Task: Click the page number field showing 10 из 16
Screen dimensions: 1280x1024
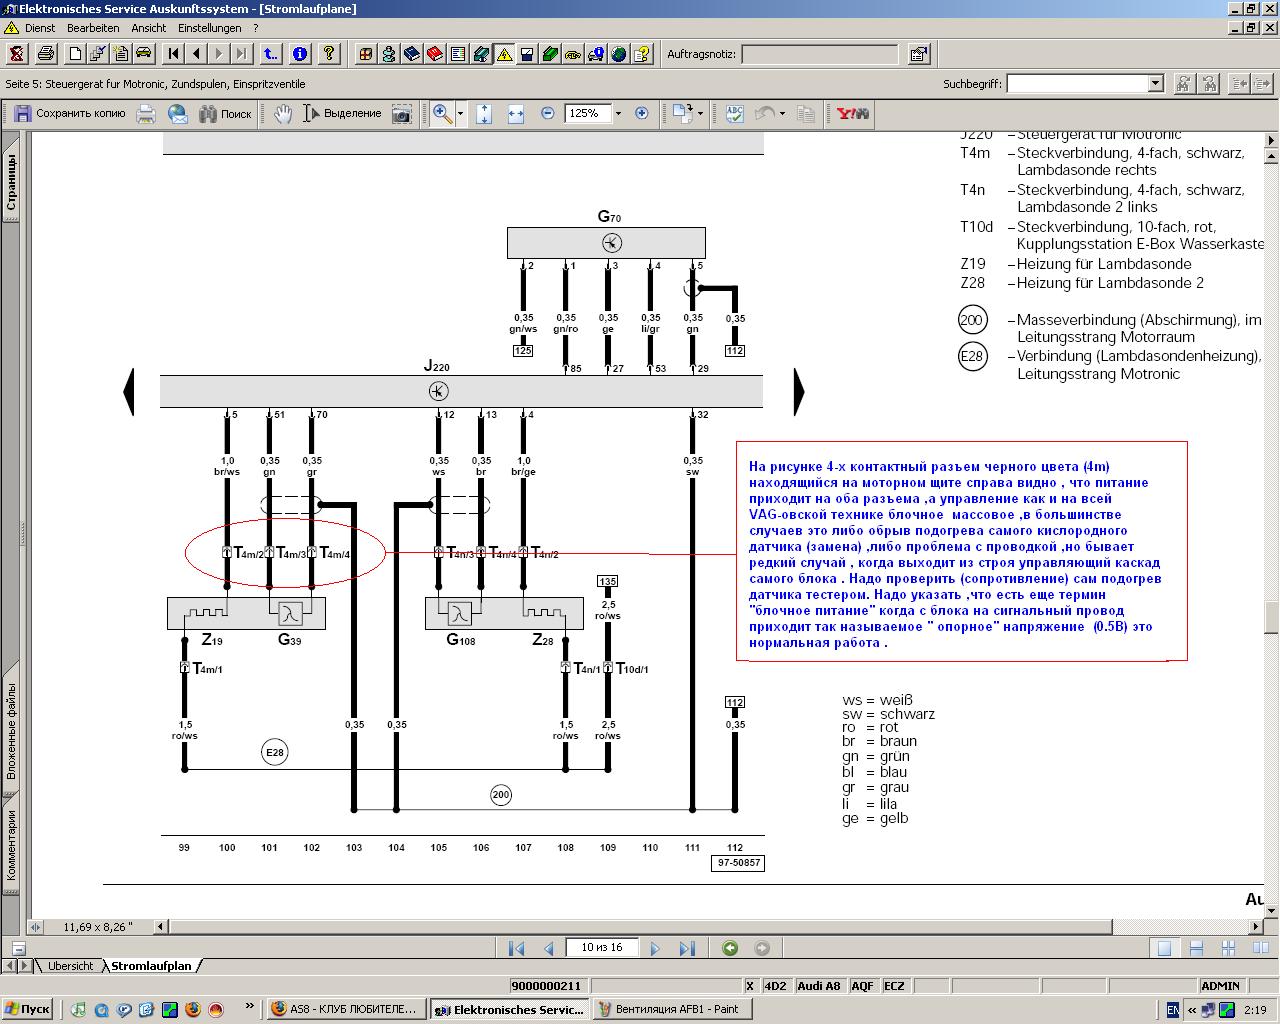Action: tap(602, 947)
